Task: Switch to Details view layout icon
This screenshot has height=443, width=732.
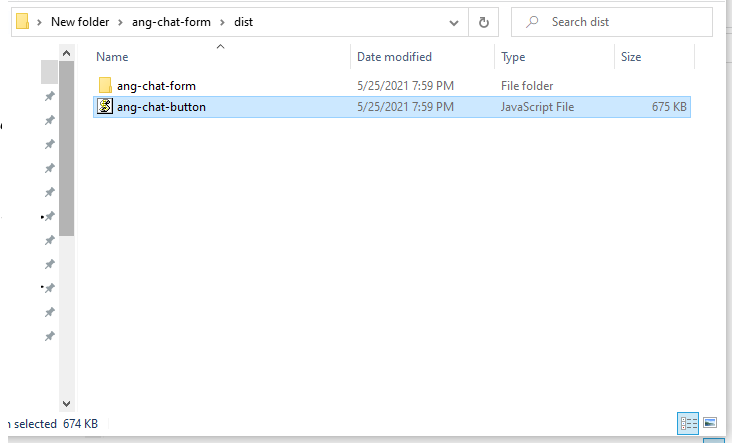Action: coord(688,424)
